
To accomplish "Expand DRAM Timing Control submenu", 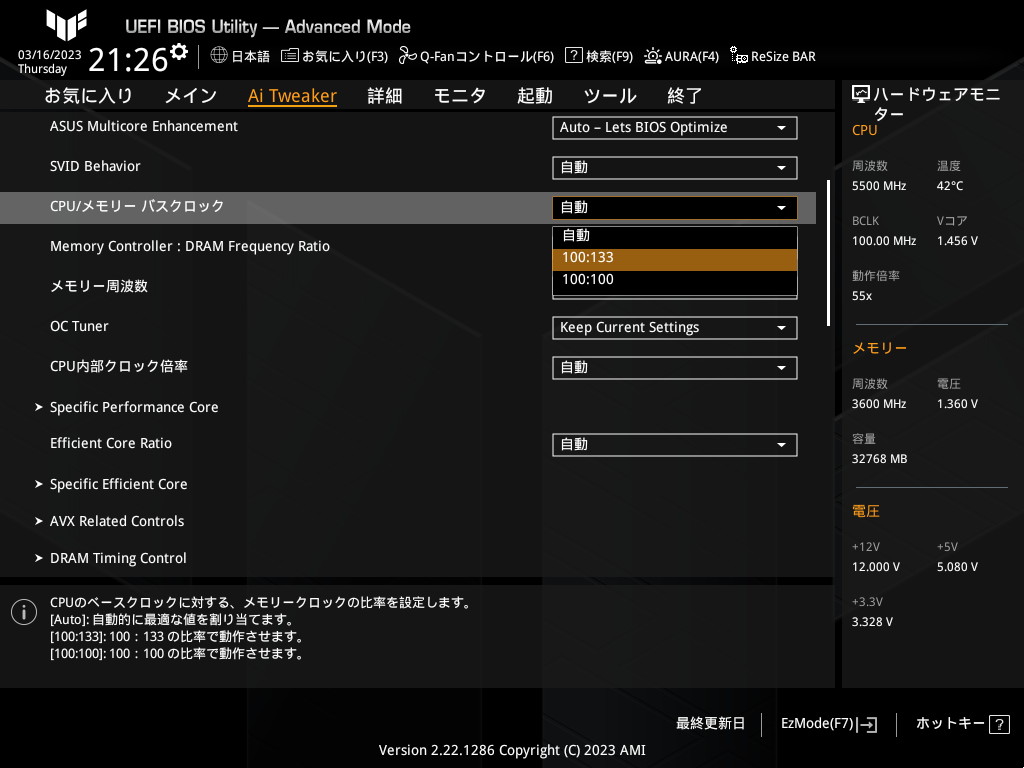I will pos(118,559).
